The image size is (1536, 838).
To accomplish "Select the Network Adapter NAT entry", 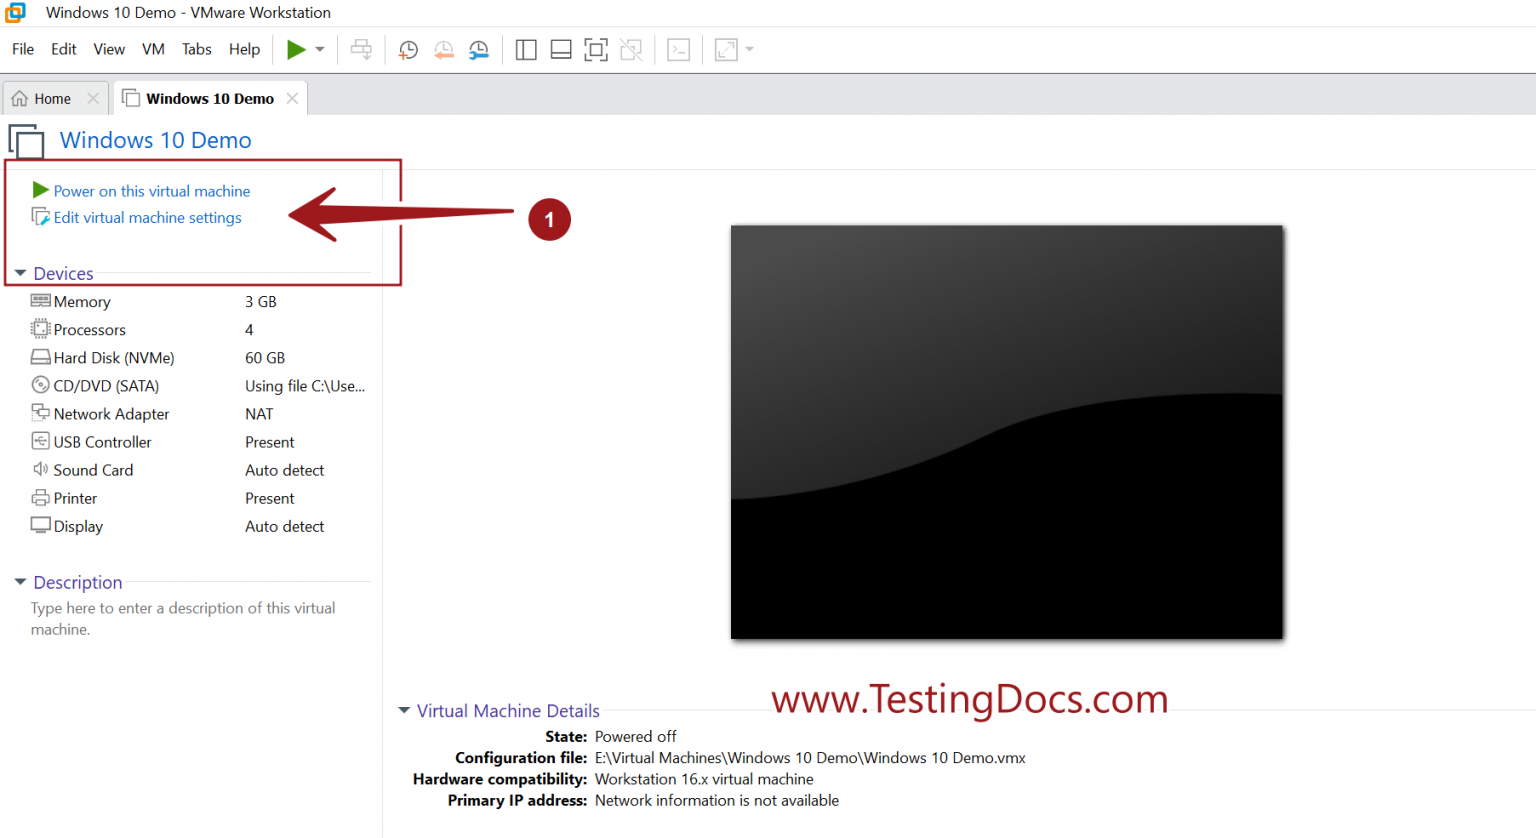I will pyautogui.click(x=110, y=413).
